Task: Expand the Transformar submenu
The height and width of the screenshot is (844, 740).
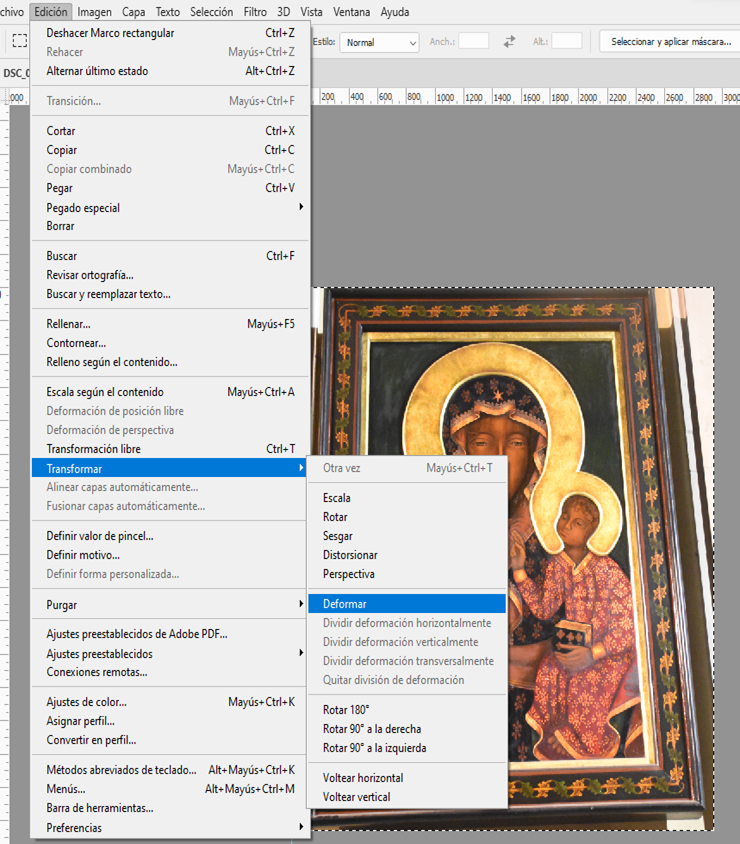Action: (171, 468)
